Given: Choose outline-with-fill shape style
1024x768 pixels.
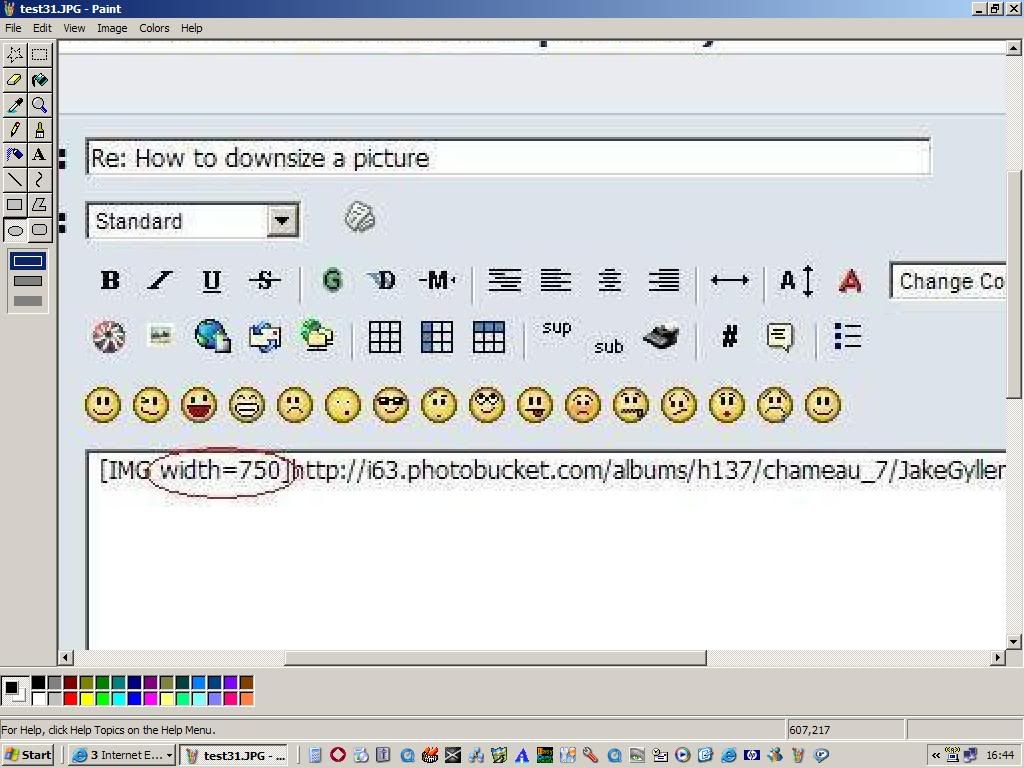Looking at the screenshot, I should (27, 281).
